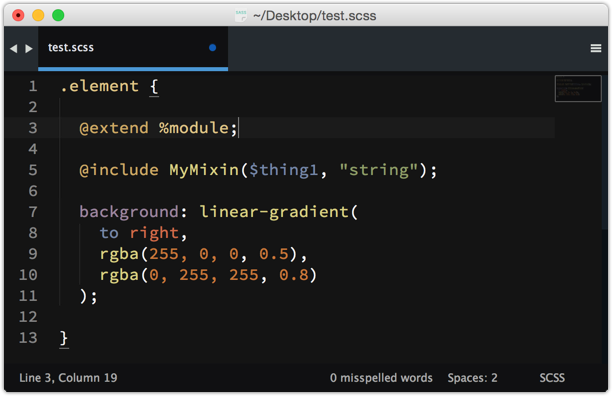Open the SCSS syntax selector

click(552, 378)
